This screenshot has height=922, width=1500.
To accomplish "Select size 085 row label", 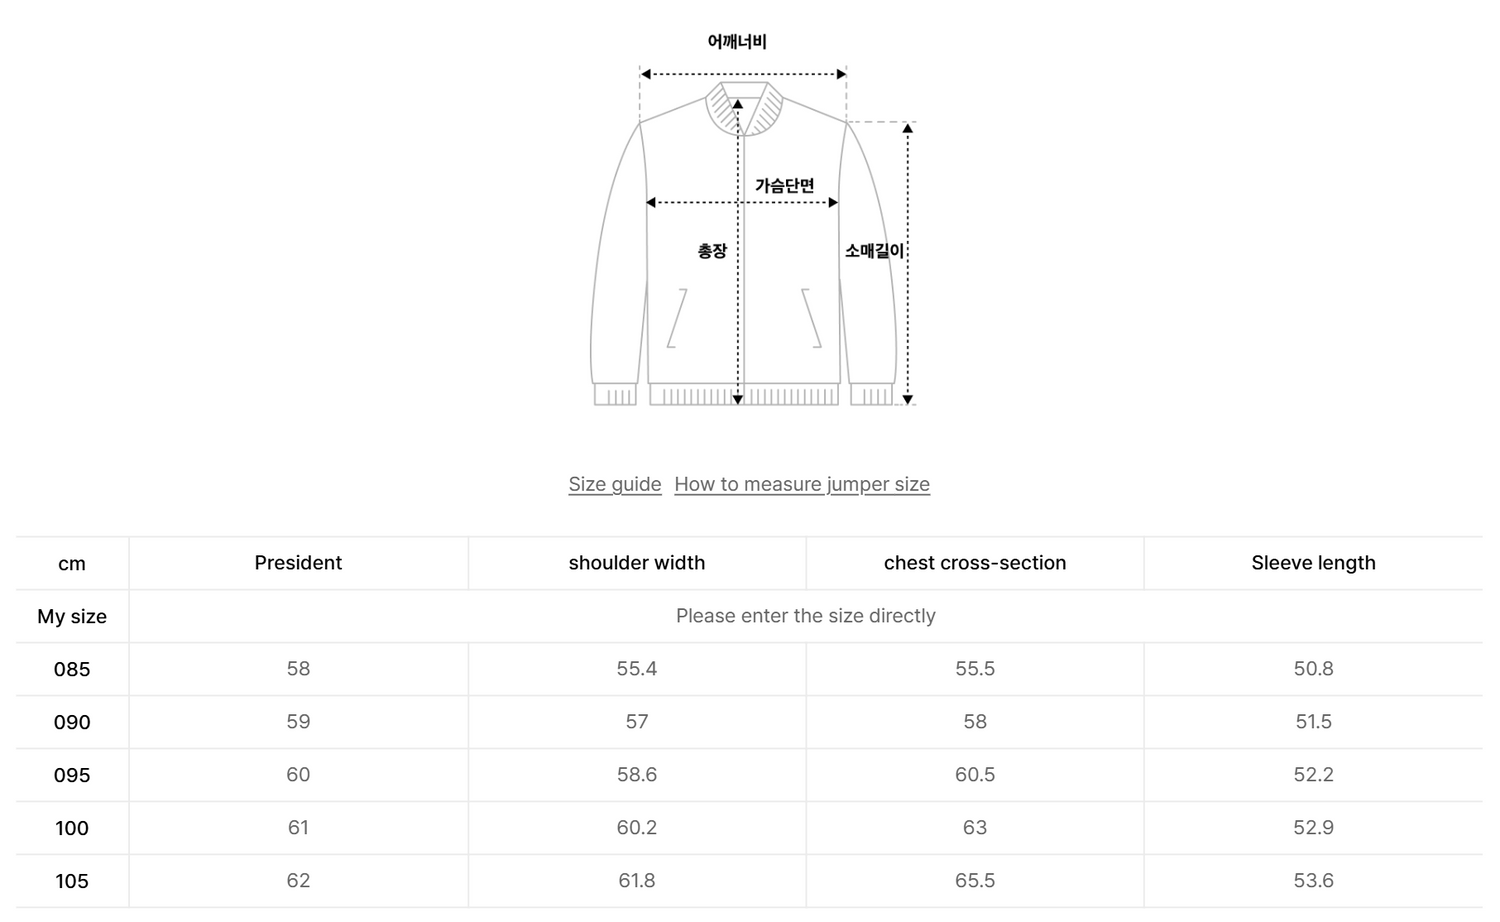I will [x=72, y=669].
